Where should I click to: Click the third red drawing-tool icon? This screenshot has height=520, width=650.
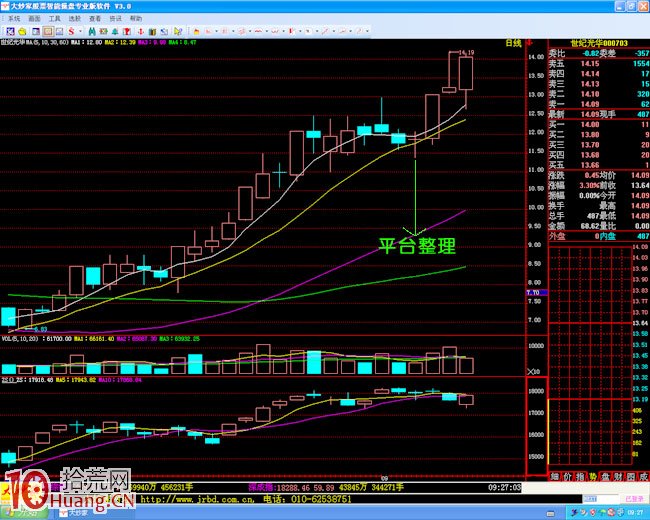click(x=242, y=31)
